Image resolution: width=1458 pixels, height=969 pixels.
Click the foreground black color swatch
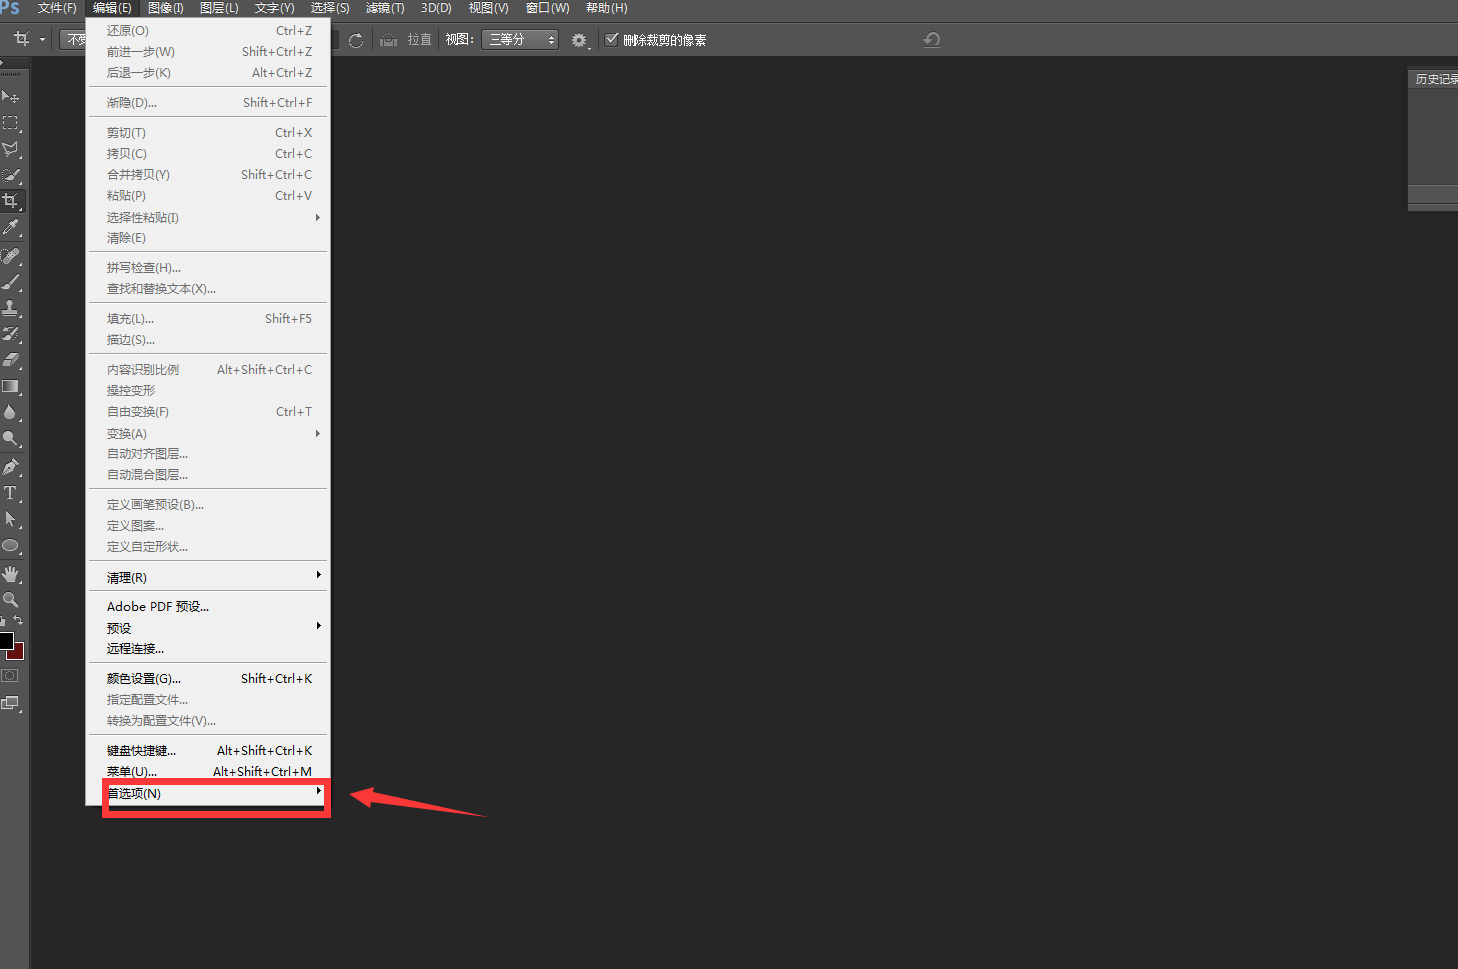[5, 640]
